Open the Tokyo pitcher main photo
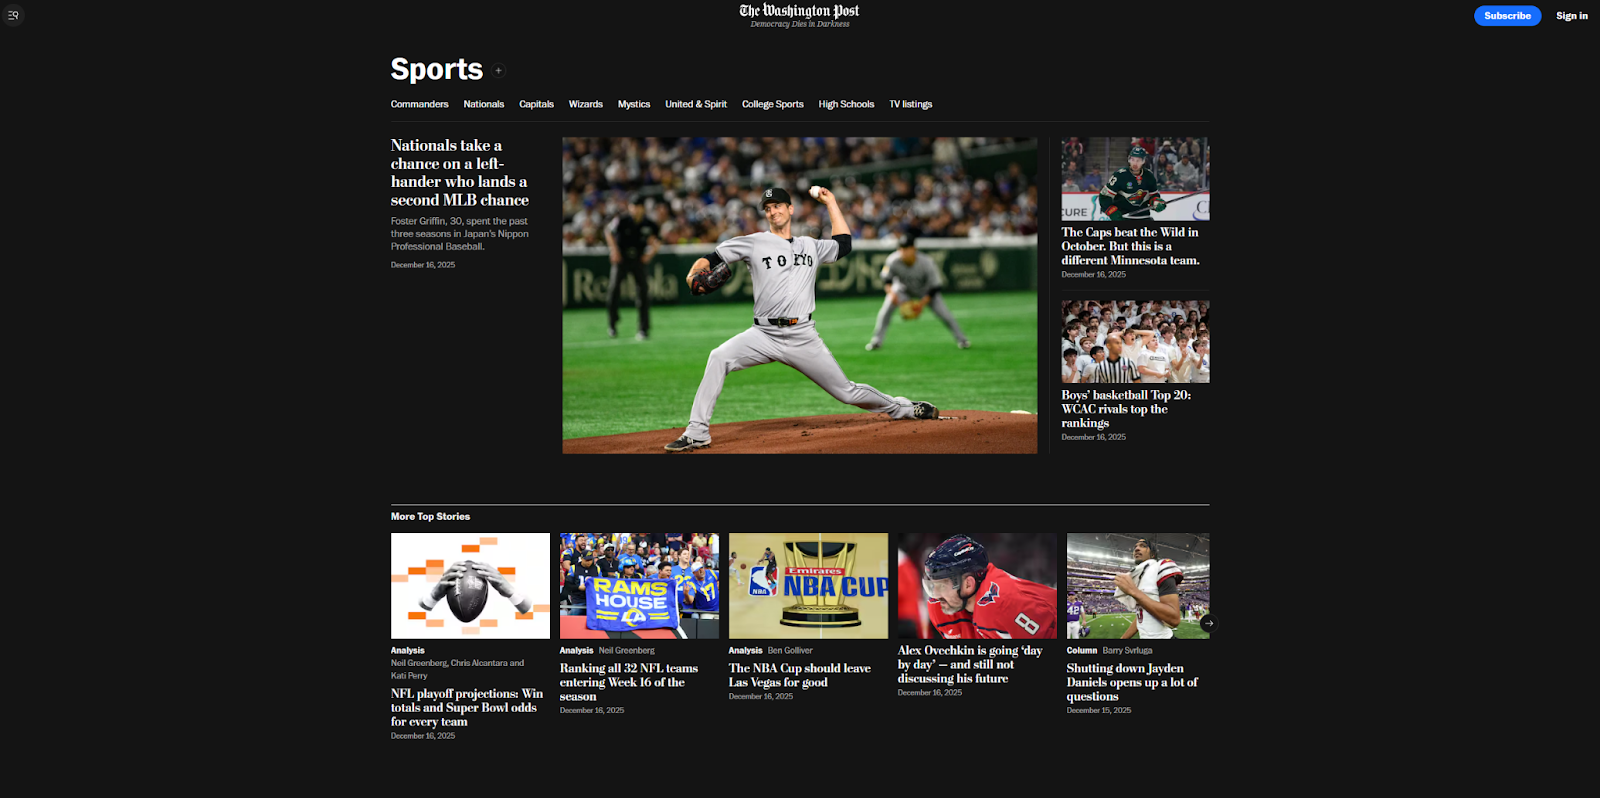The height and width of the screenshot is (798, 1600). click(x=800, y=295)
